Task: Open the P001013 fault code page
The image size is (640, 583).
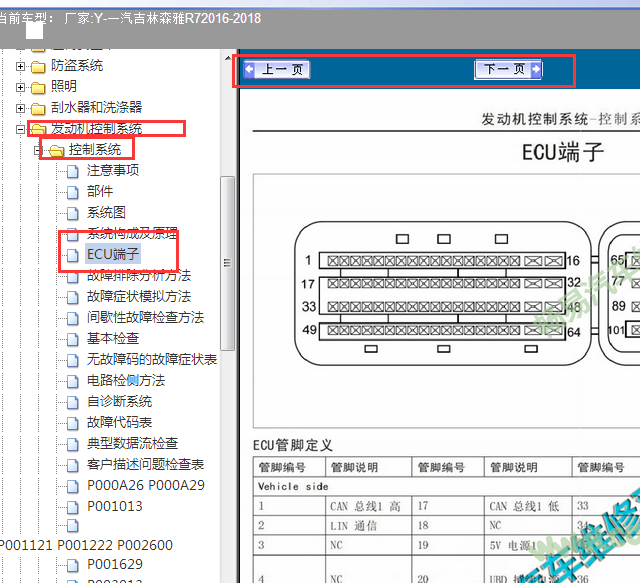Action: pos(115,507)
